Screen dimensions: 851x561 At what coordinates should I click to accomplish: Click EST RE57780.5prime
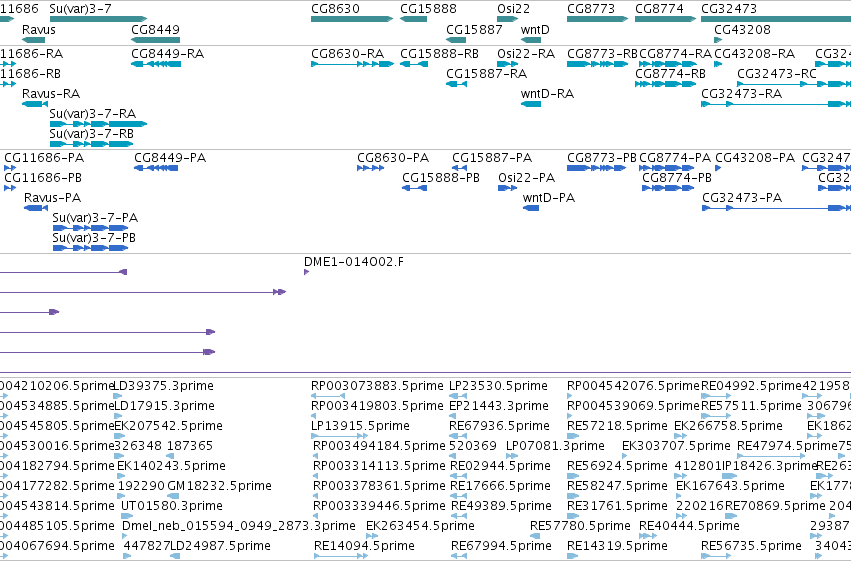point(580,526)
